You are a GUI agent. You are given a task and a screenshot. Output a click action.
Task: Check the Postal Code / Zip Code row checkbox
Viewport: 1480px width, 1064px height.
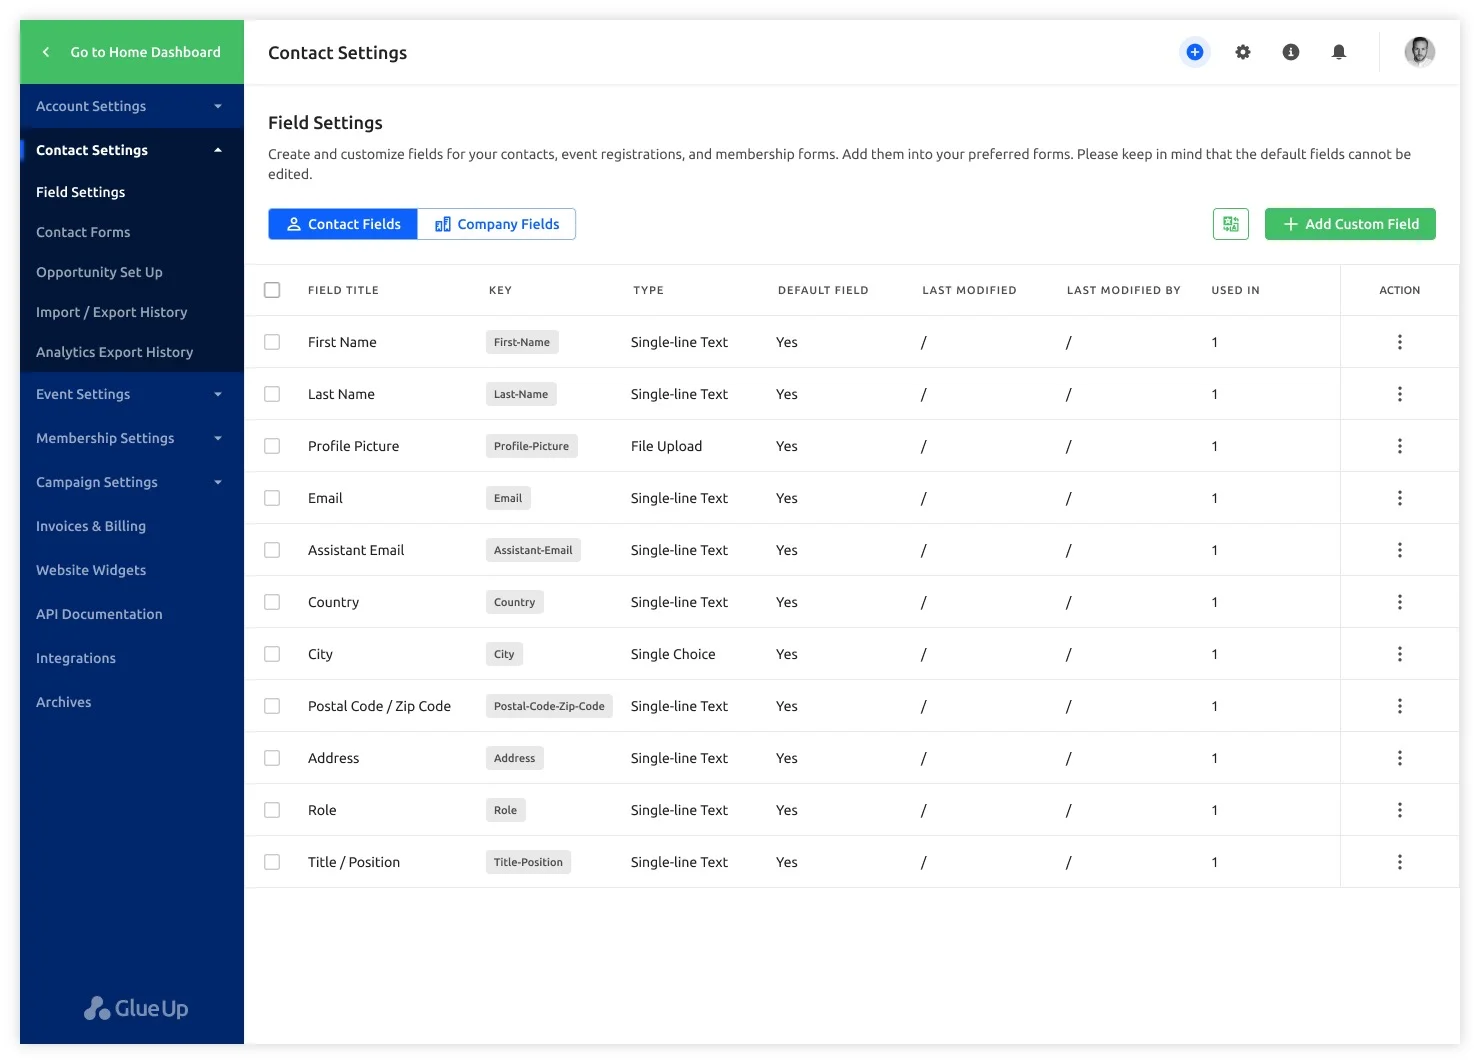pyautogui.click(x=272, y=706)
